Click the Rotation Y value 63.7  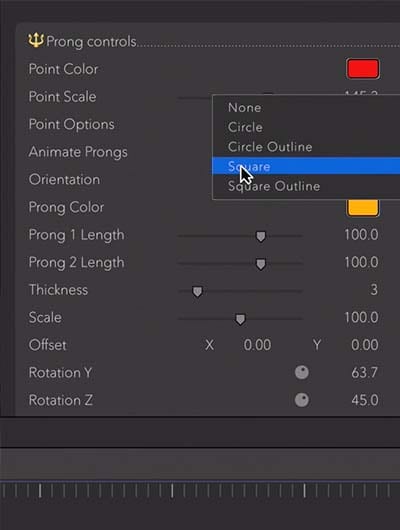click(x=364, y=372)
